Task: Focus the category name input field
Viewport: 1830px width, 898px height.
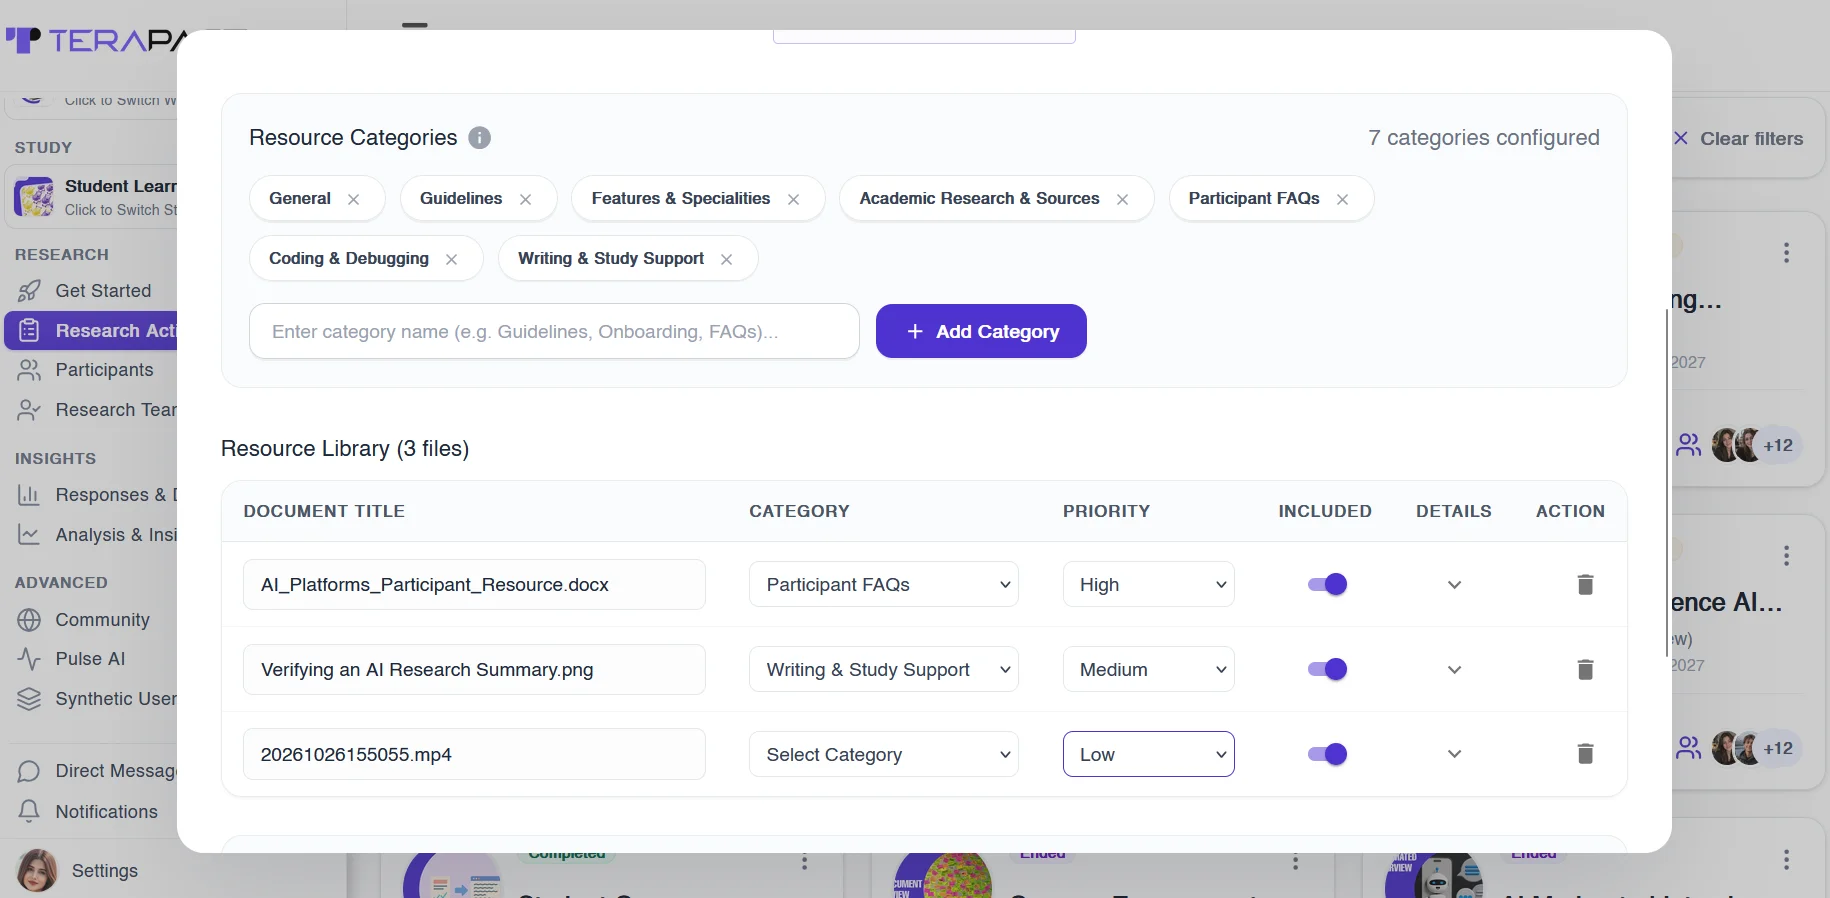Action: 554,331
